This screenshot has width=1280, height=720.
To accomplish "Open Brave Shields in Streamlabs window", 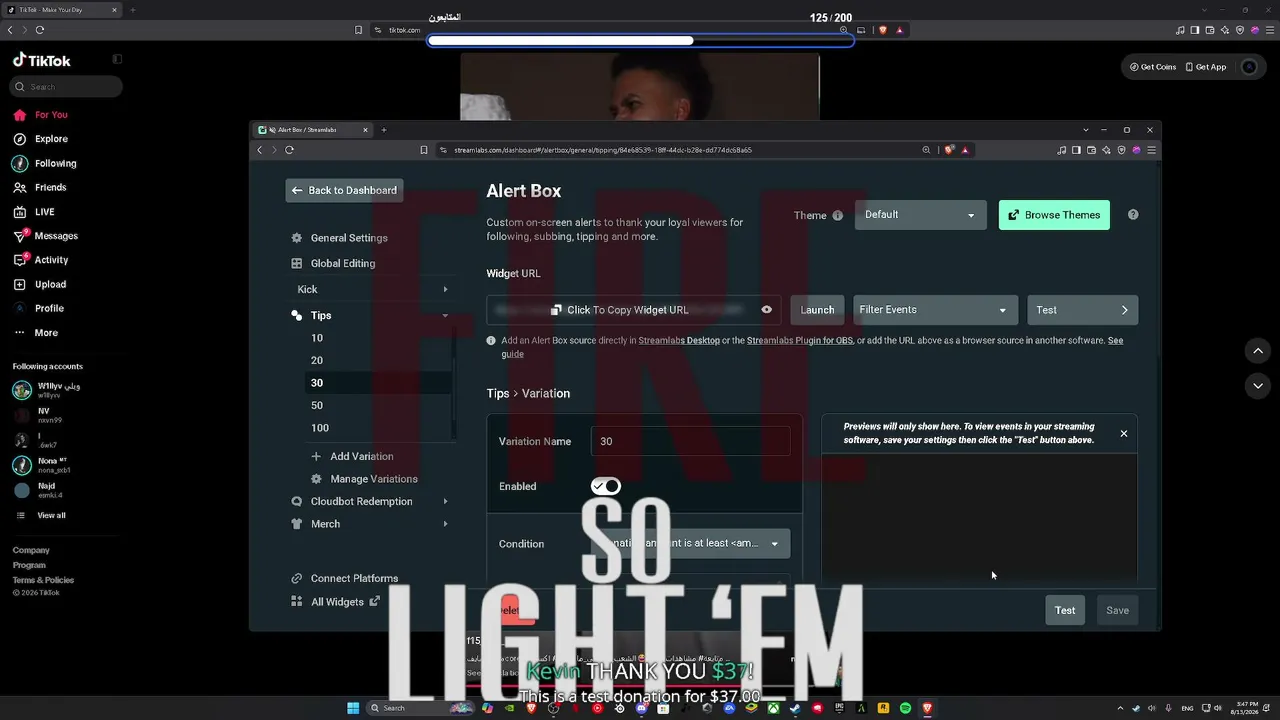I will click(x=949, y=150).
